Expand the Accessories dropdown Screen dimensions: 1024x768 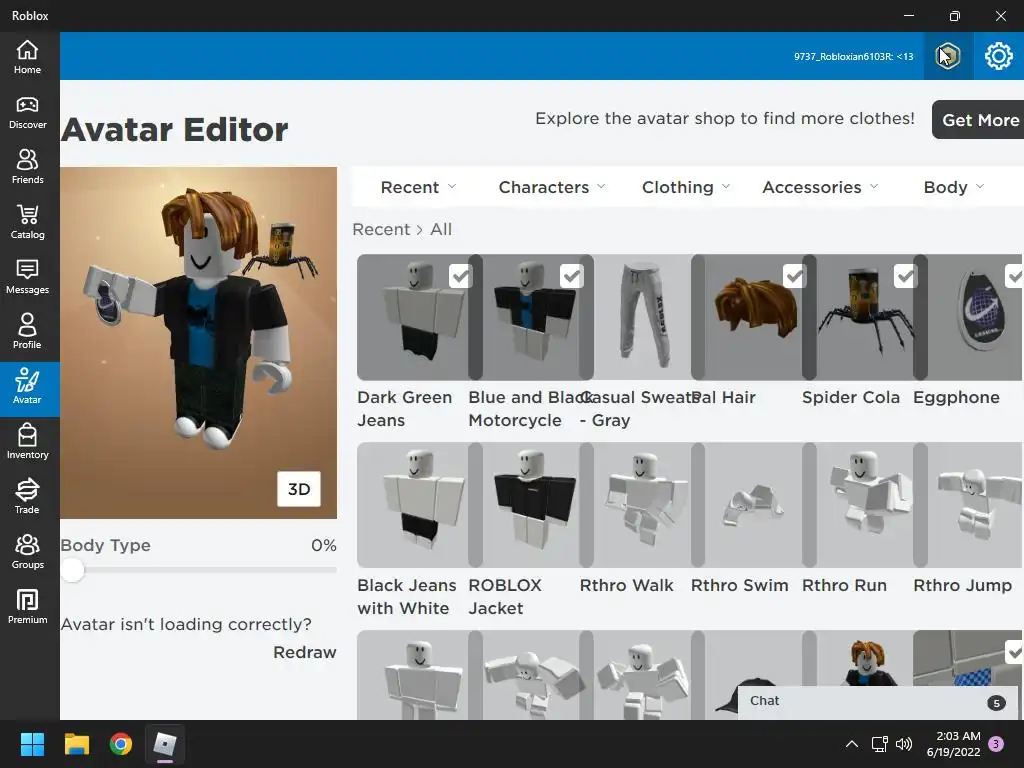pyautogui.click(x=821, y=187)
